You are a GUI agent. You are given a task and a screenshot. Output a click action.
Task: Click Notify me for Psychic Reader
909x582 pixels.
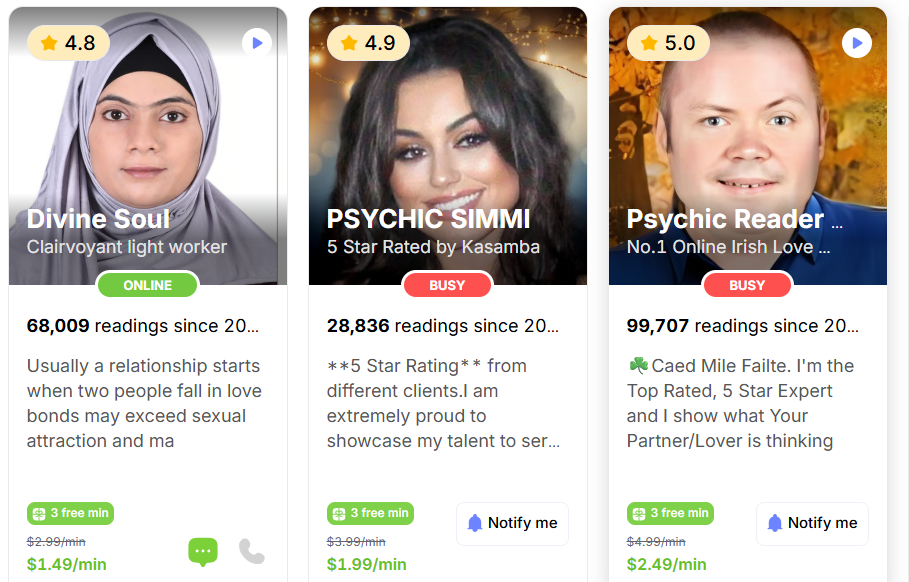pos(812,523)
